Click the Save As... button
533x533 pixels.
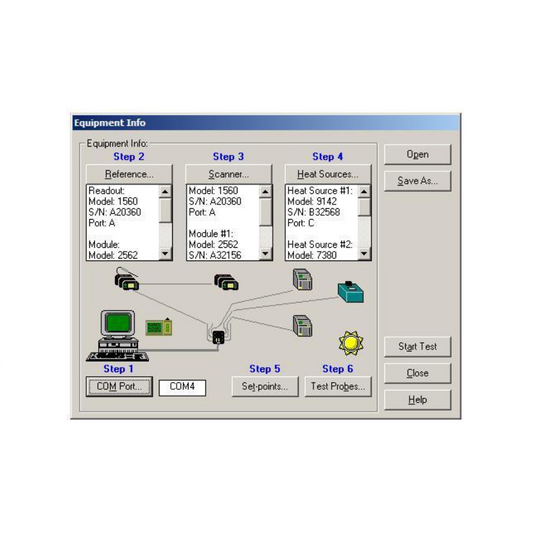tap(417, 181)
